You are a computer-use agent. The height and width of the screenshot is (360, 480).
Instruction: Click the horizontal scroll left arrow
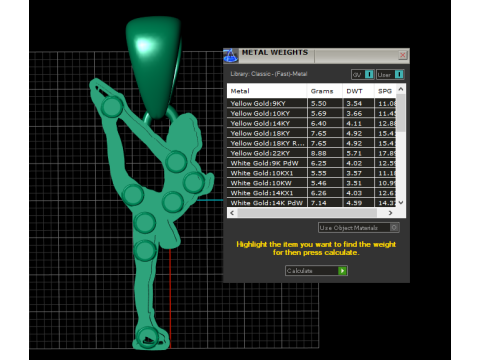click(x=232, y=213)
